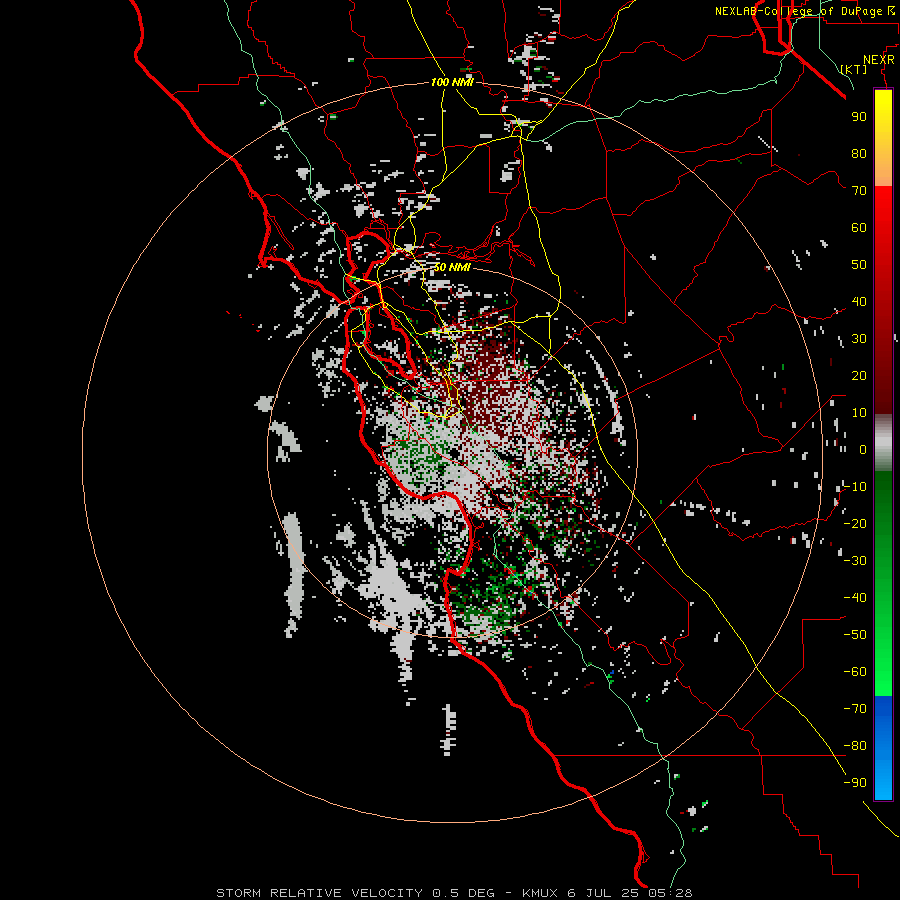Click the -10 value on velocity scale
900x900 pixels.
[x=855, y=487]
